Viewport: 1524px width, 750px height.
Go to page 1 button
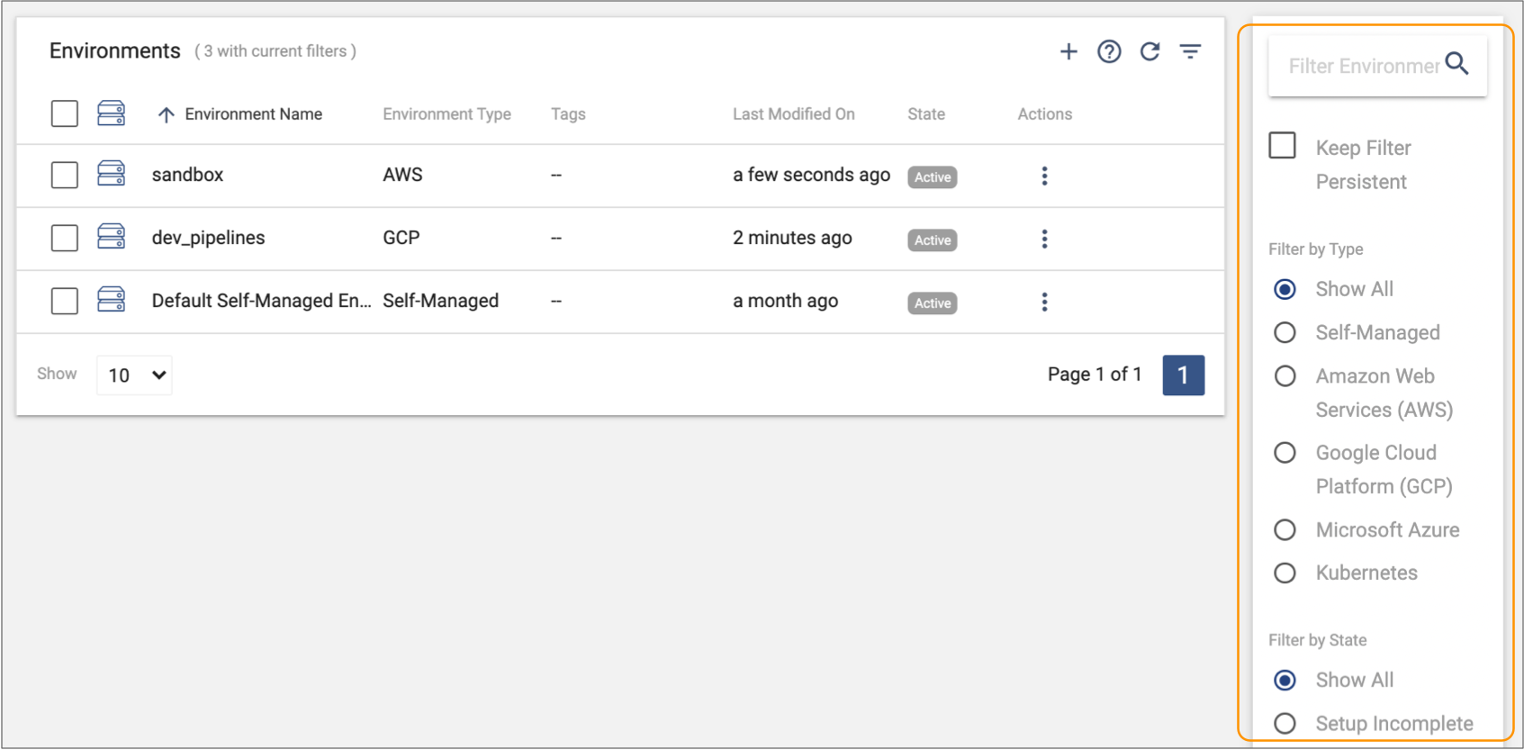[x=1183, y=375]
